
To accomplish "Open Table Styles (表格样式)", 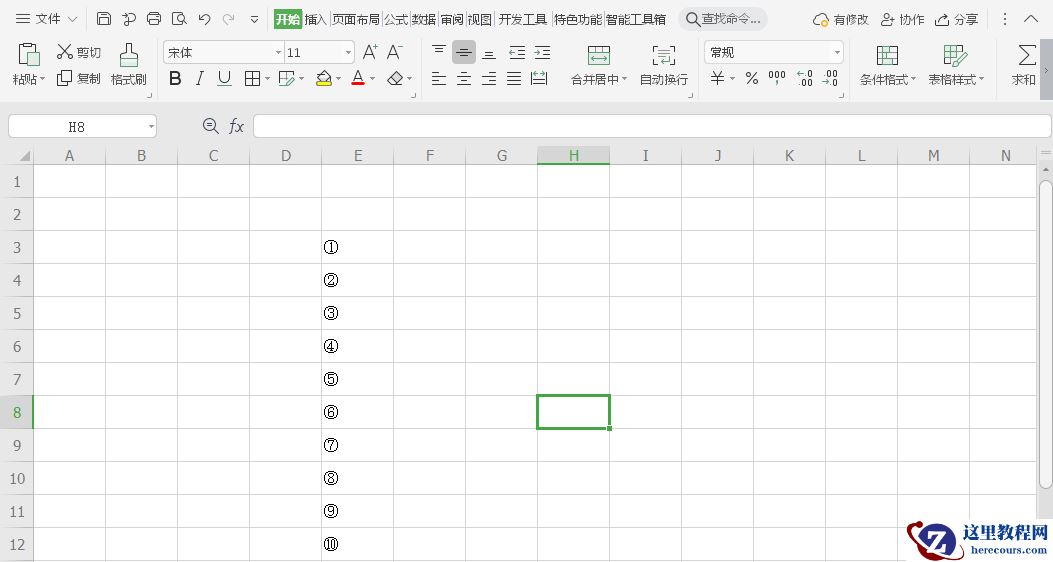I will click(956, 65).
